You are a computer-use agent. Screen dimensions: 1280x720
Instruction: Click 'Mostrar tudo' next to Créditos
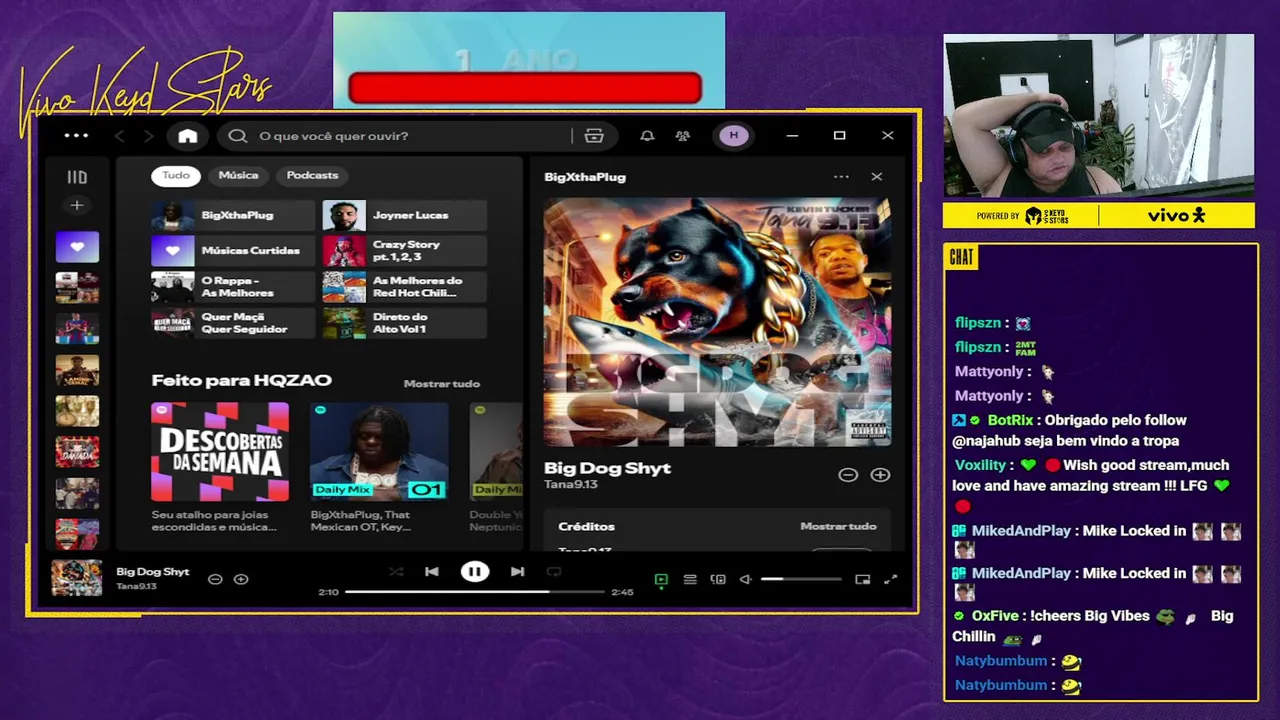pyautogui.click(x=838, y=526)
